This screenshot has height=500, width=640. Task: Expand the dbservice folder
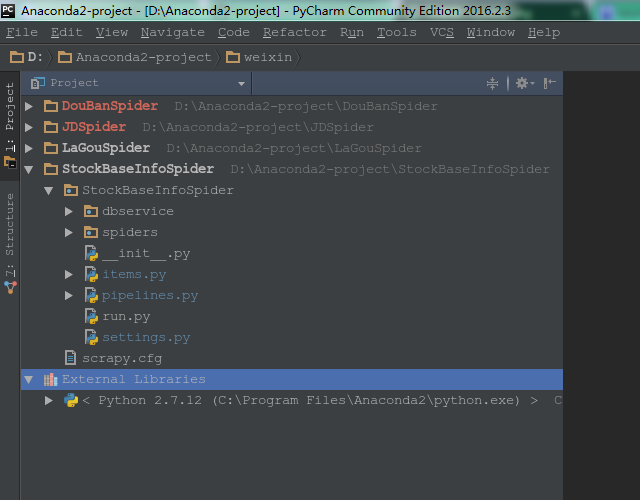pyautogui.click(x=69, y=211)
